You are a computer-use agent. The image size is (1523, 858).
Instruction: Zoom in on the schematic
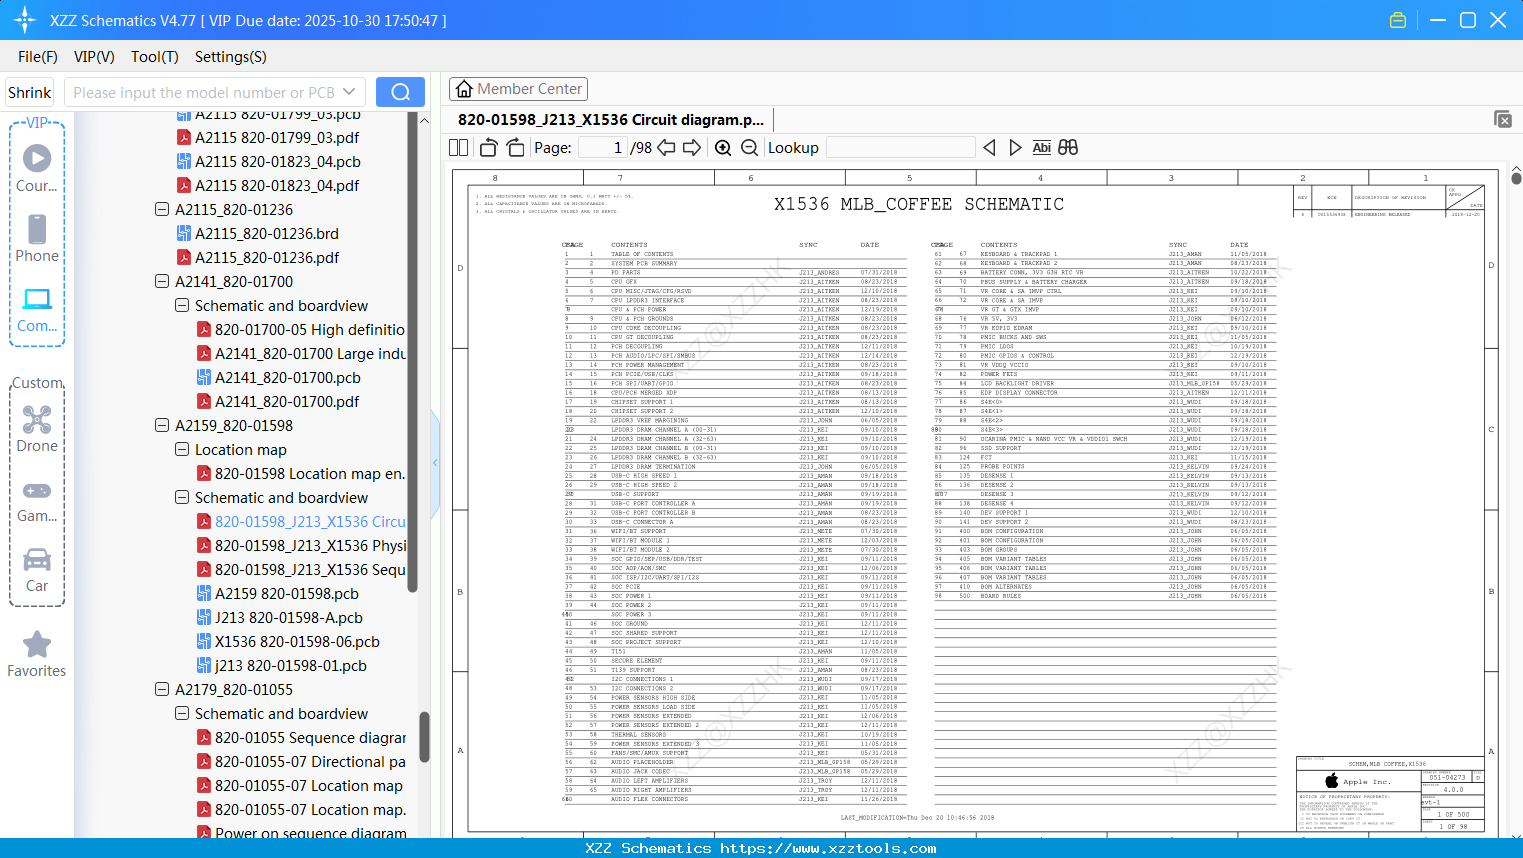[x=723, y=147]
